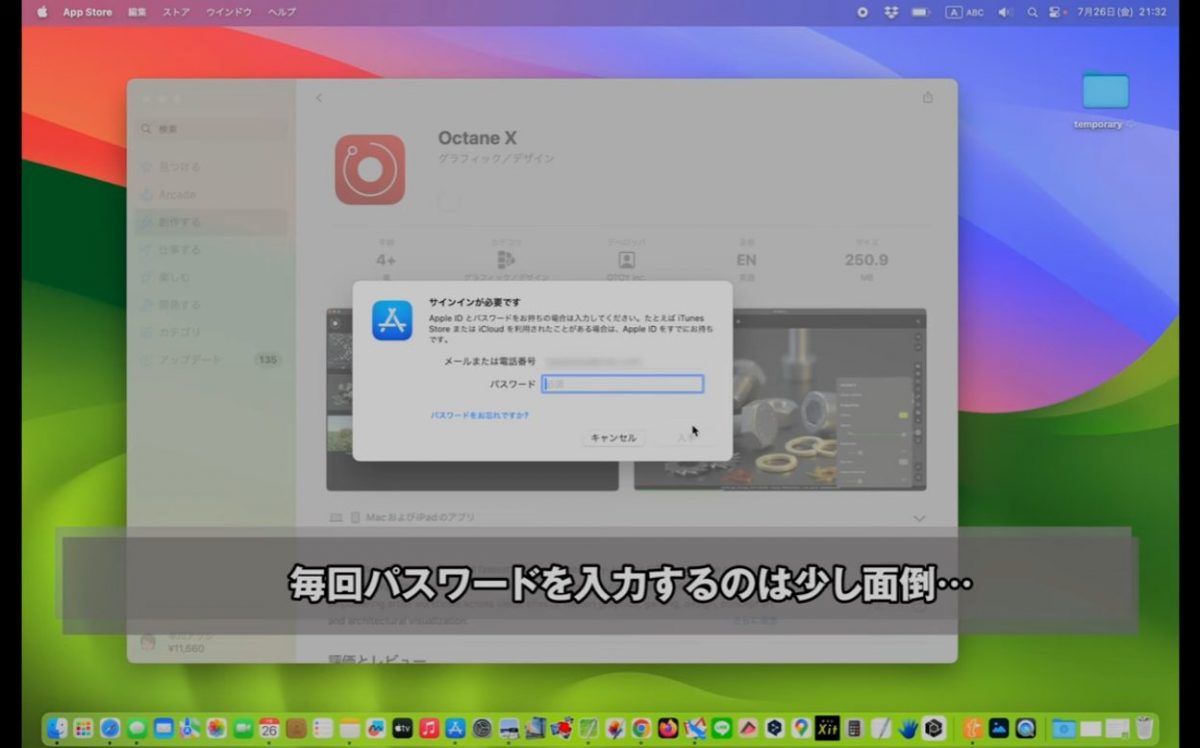Open System Settings from the Dock
This screenshot has width=1200, height=748.
click(x=482, y=728)
